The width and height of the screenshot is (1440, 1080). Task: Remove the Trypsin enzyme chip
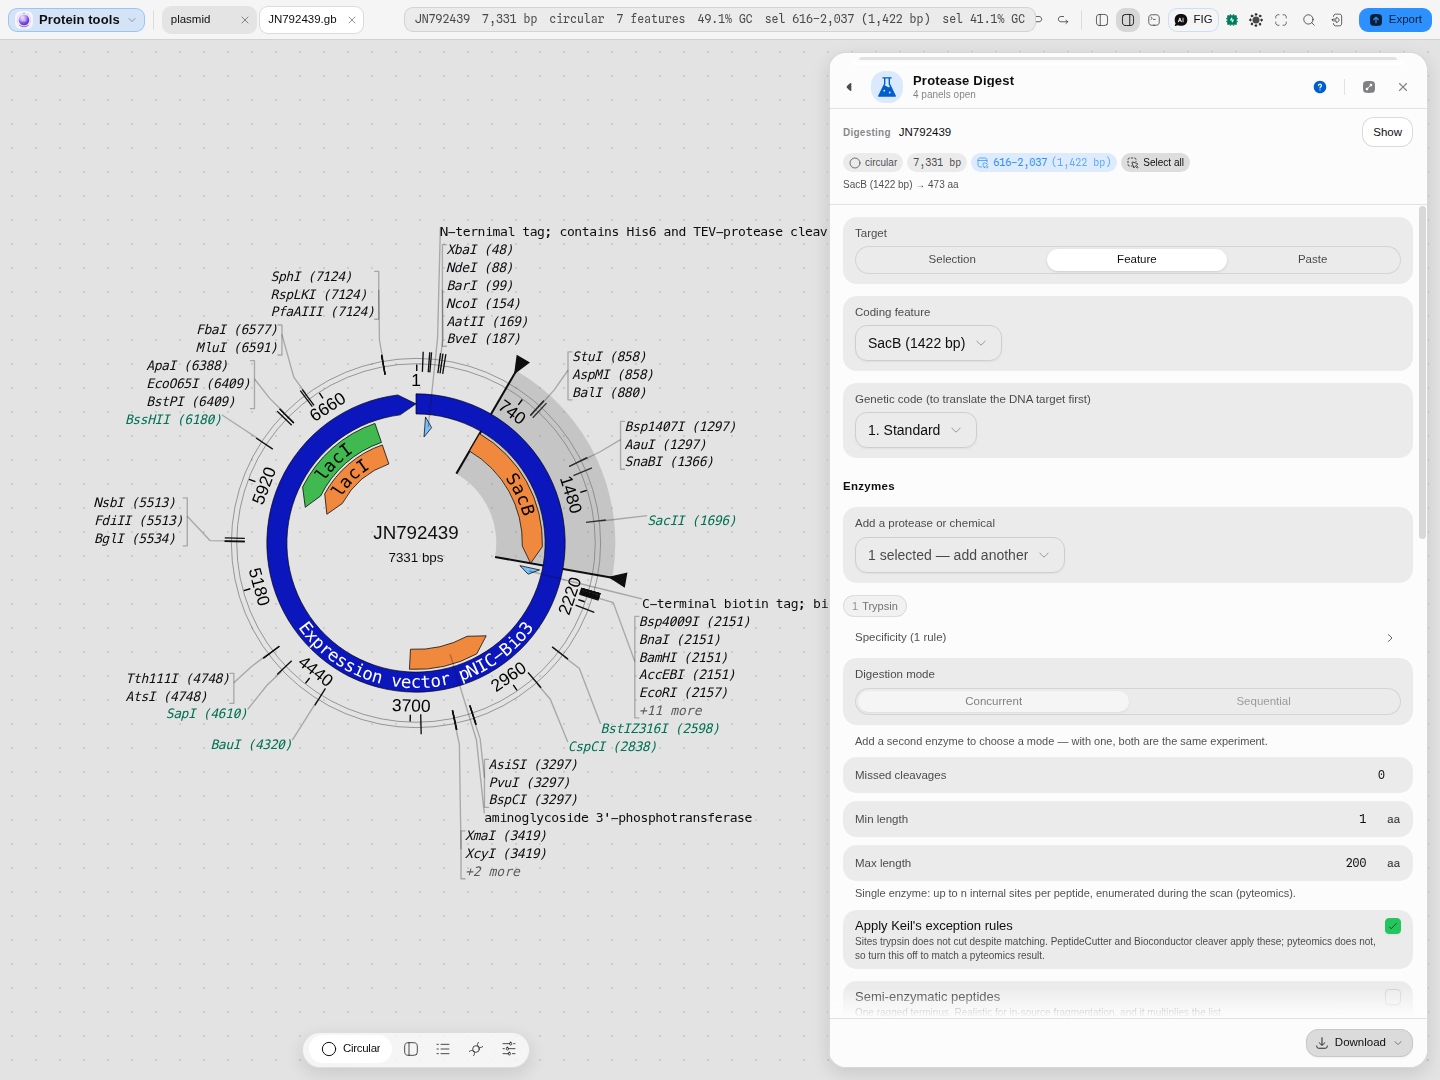pyautogui.click(x=874, y=606)
